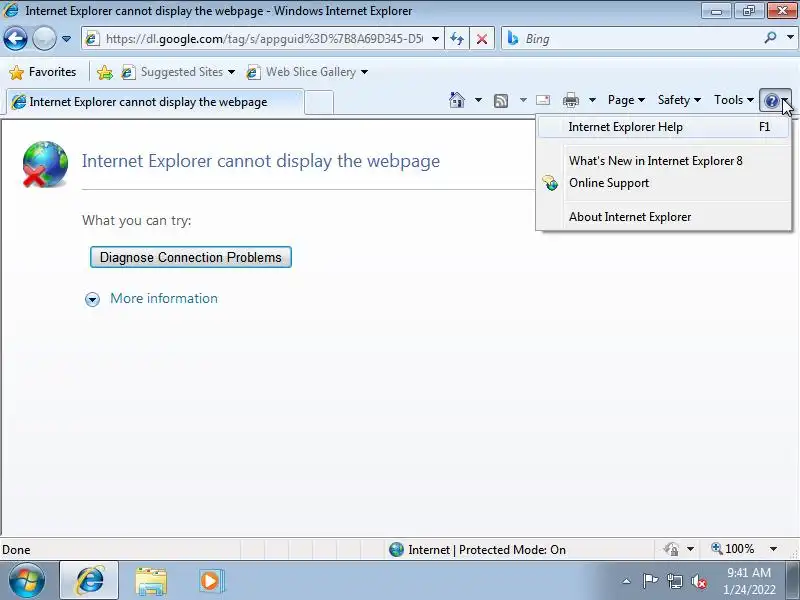Select the 'cannot display the webpage' tab
The height and width of the screenshot is (600, 800).
155,102
